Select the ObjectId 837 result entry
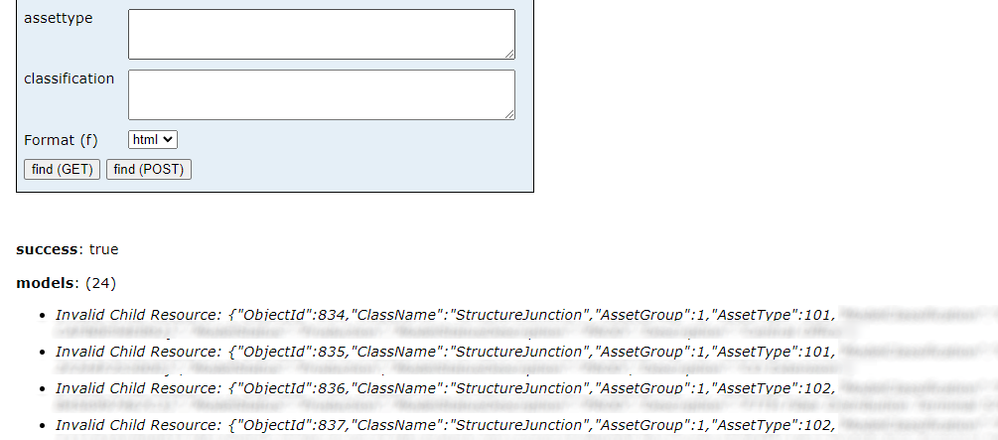Screen dimensions: 998x440 [444, 426]
